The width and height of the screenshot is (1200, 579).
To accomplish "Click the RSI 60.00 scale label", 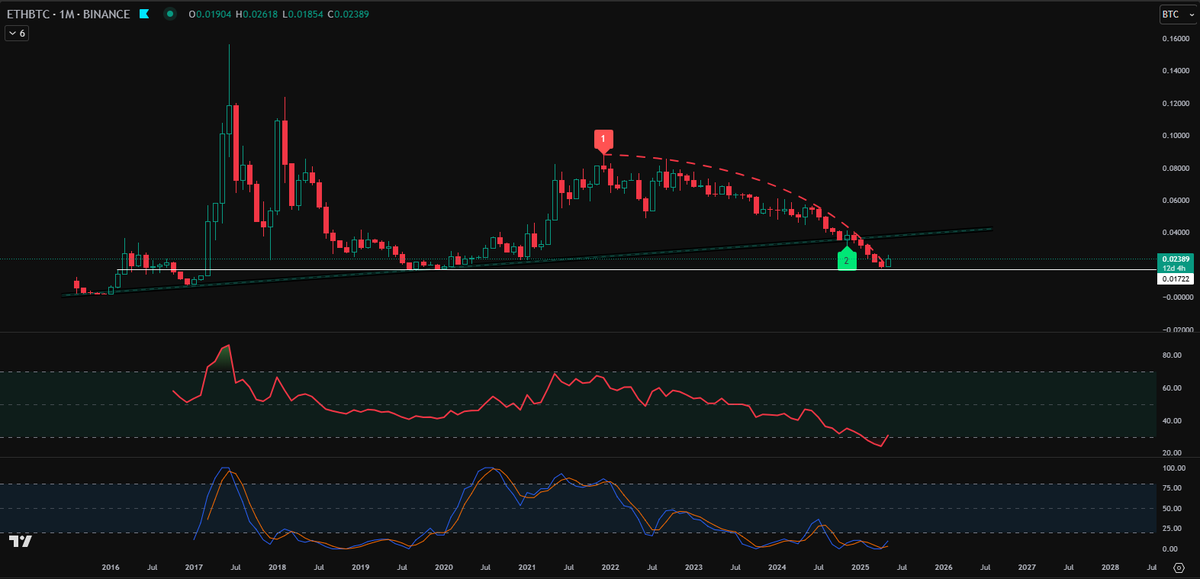I will 1173,388.
